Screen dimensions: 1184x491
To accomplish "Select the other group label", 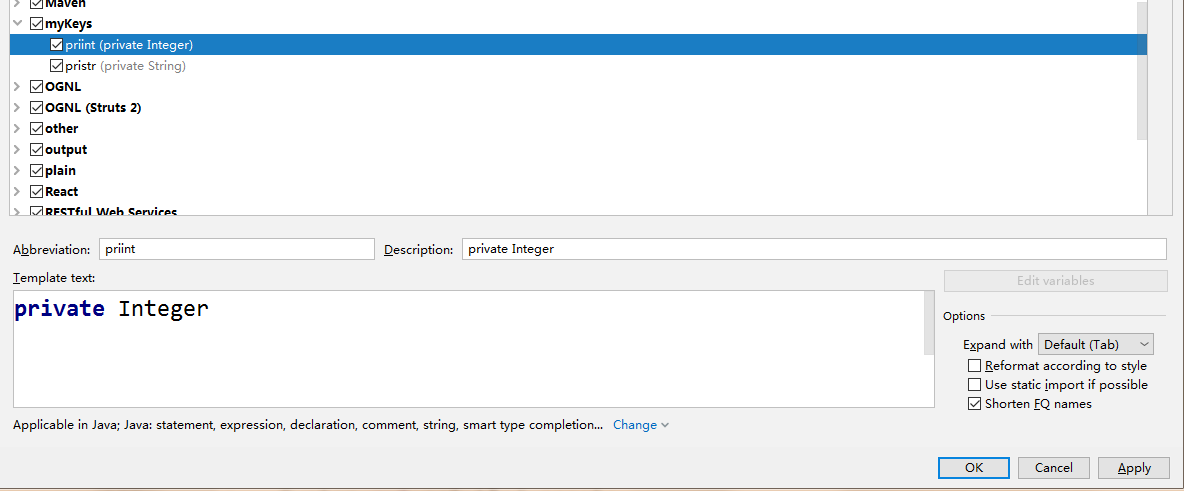I will click(62, 128).
